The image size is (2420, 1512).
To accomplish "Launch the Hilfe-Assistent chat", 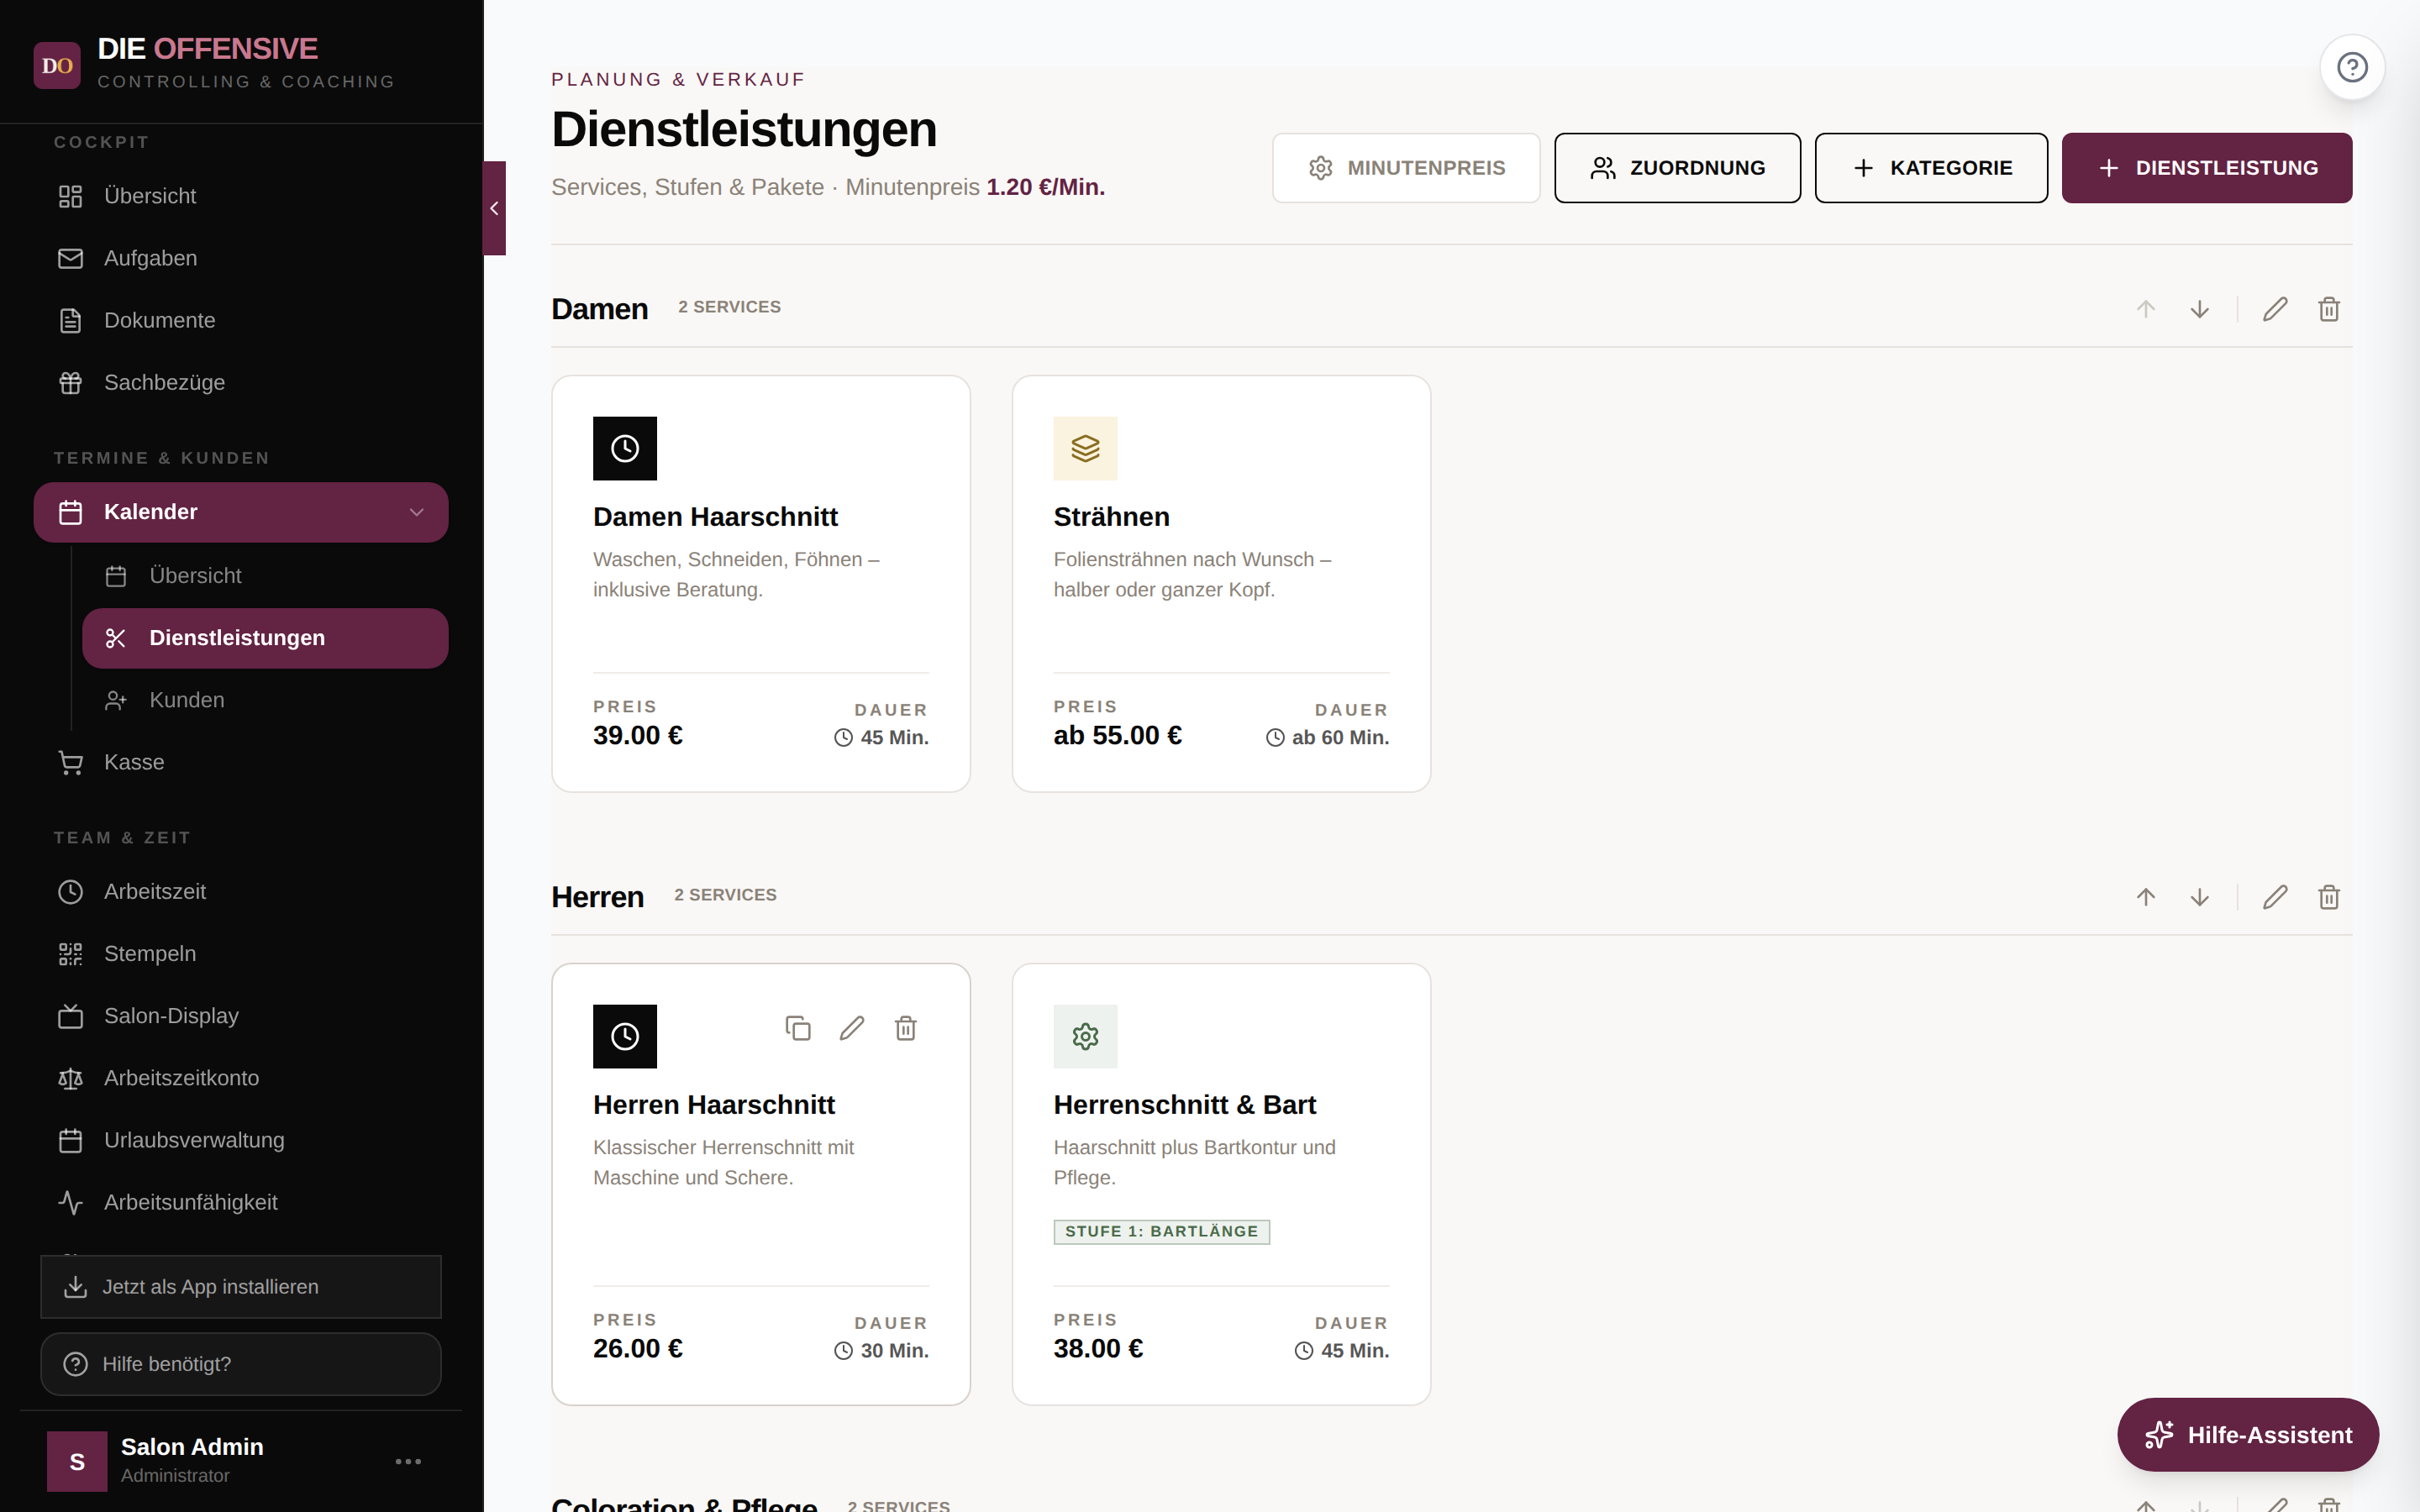I will [x=2248, y=1435].
